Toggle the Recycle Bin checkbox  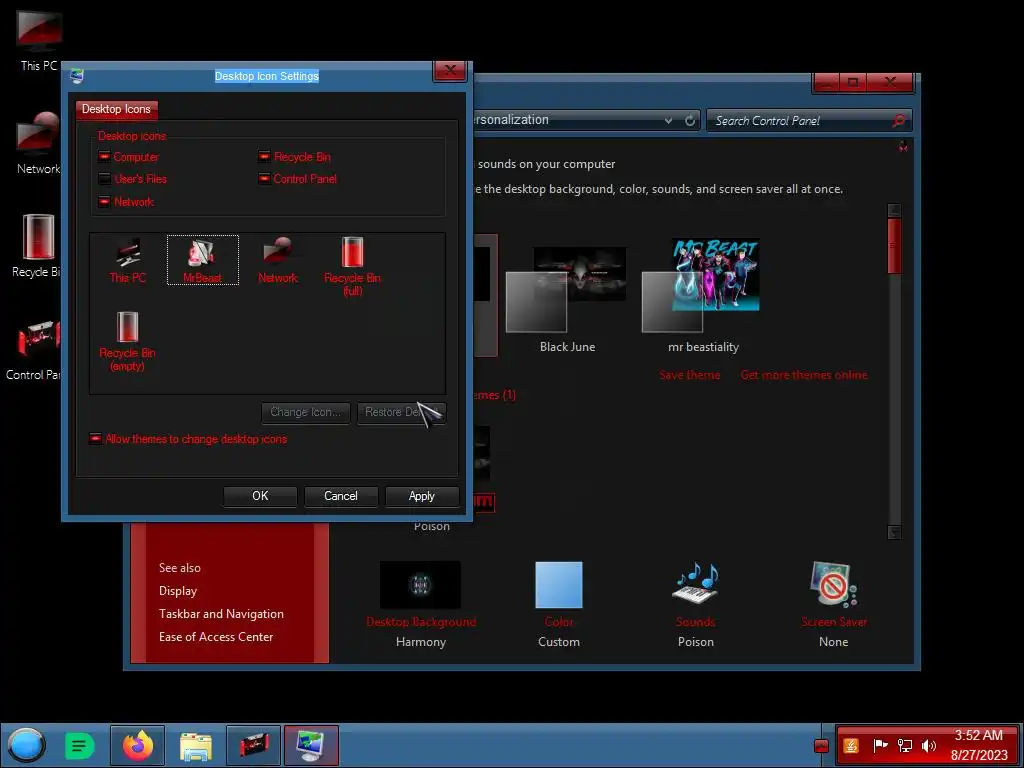[x=264, y=157]
